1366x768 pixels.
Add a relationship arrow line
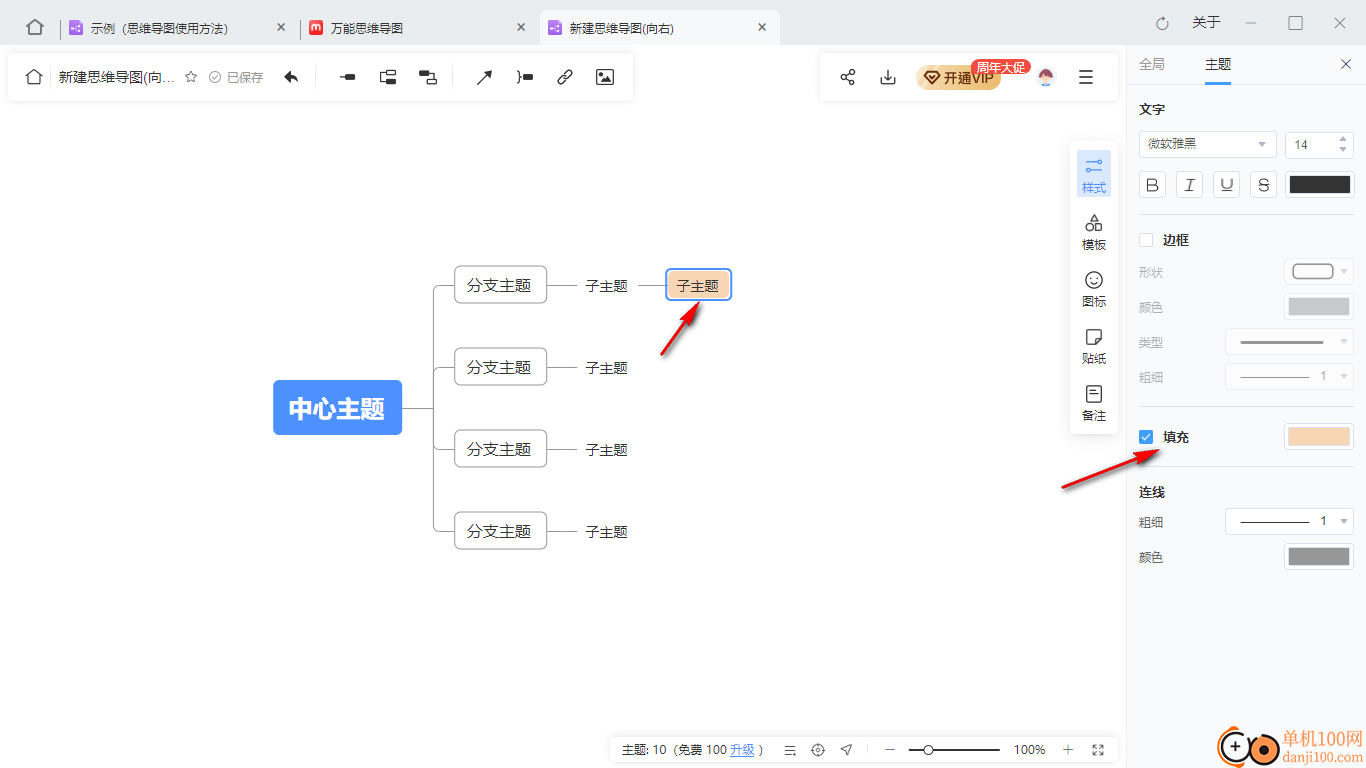tap(484, 77)
